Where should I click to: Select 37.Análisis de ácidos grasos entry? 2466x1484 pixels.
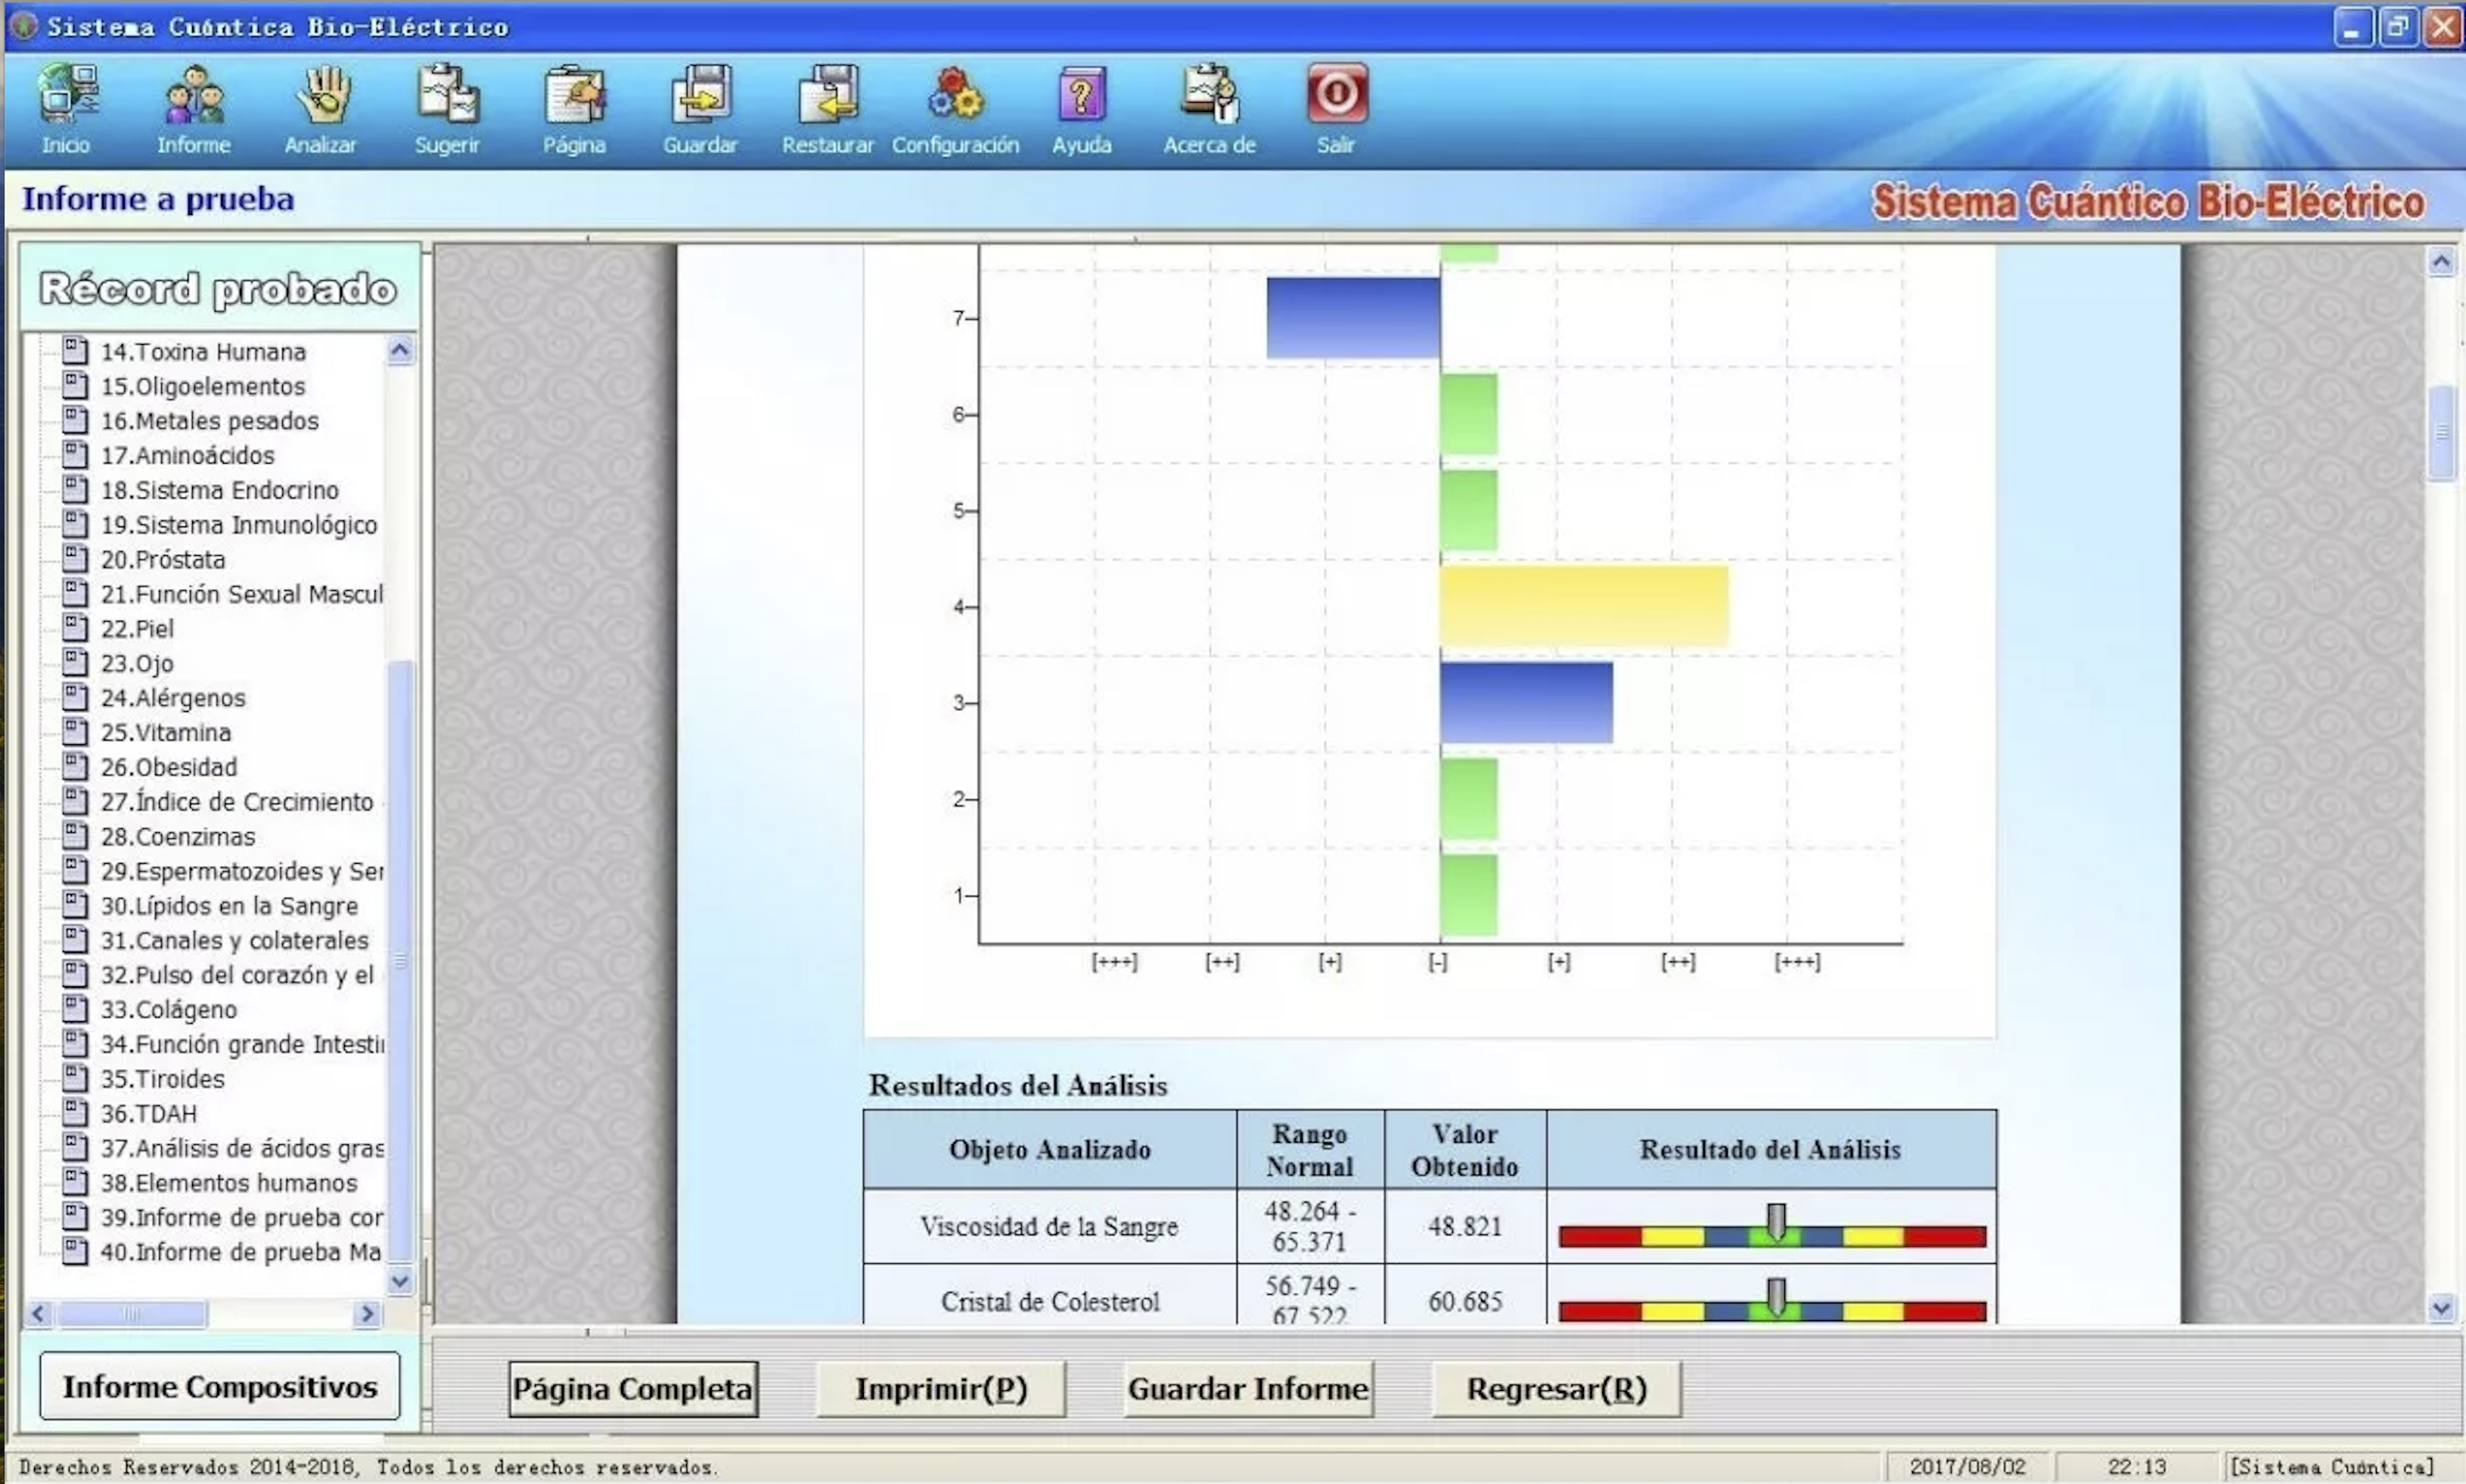(241, 1148)
